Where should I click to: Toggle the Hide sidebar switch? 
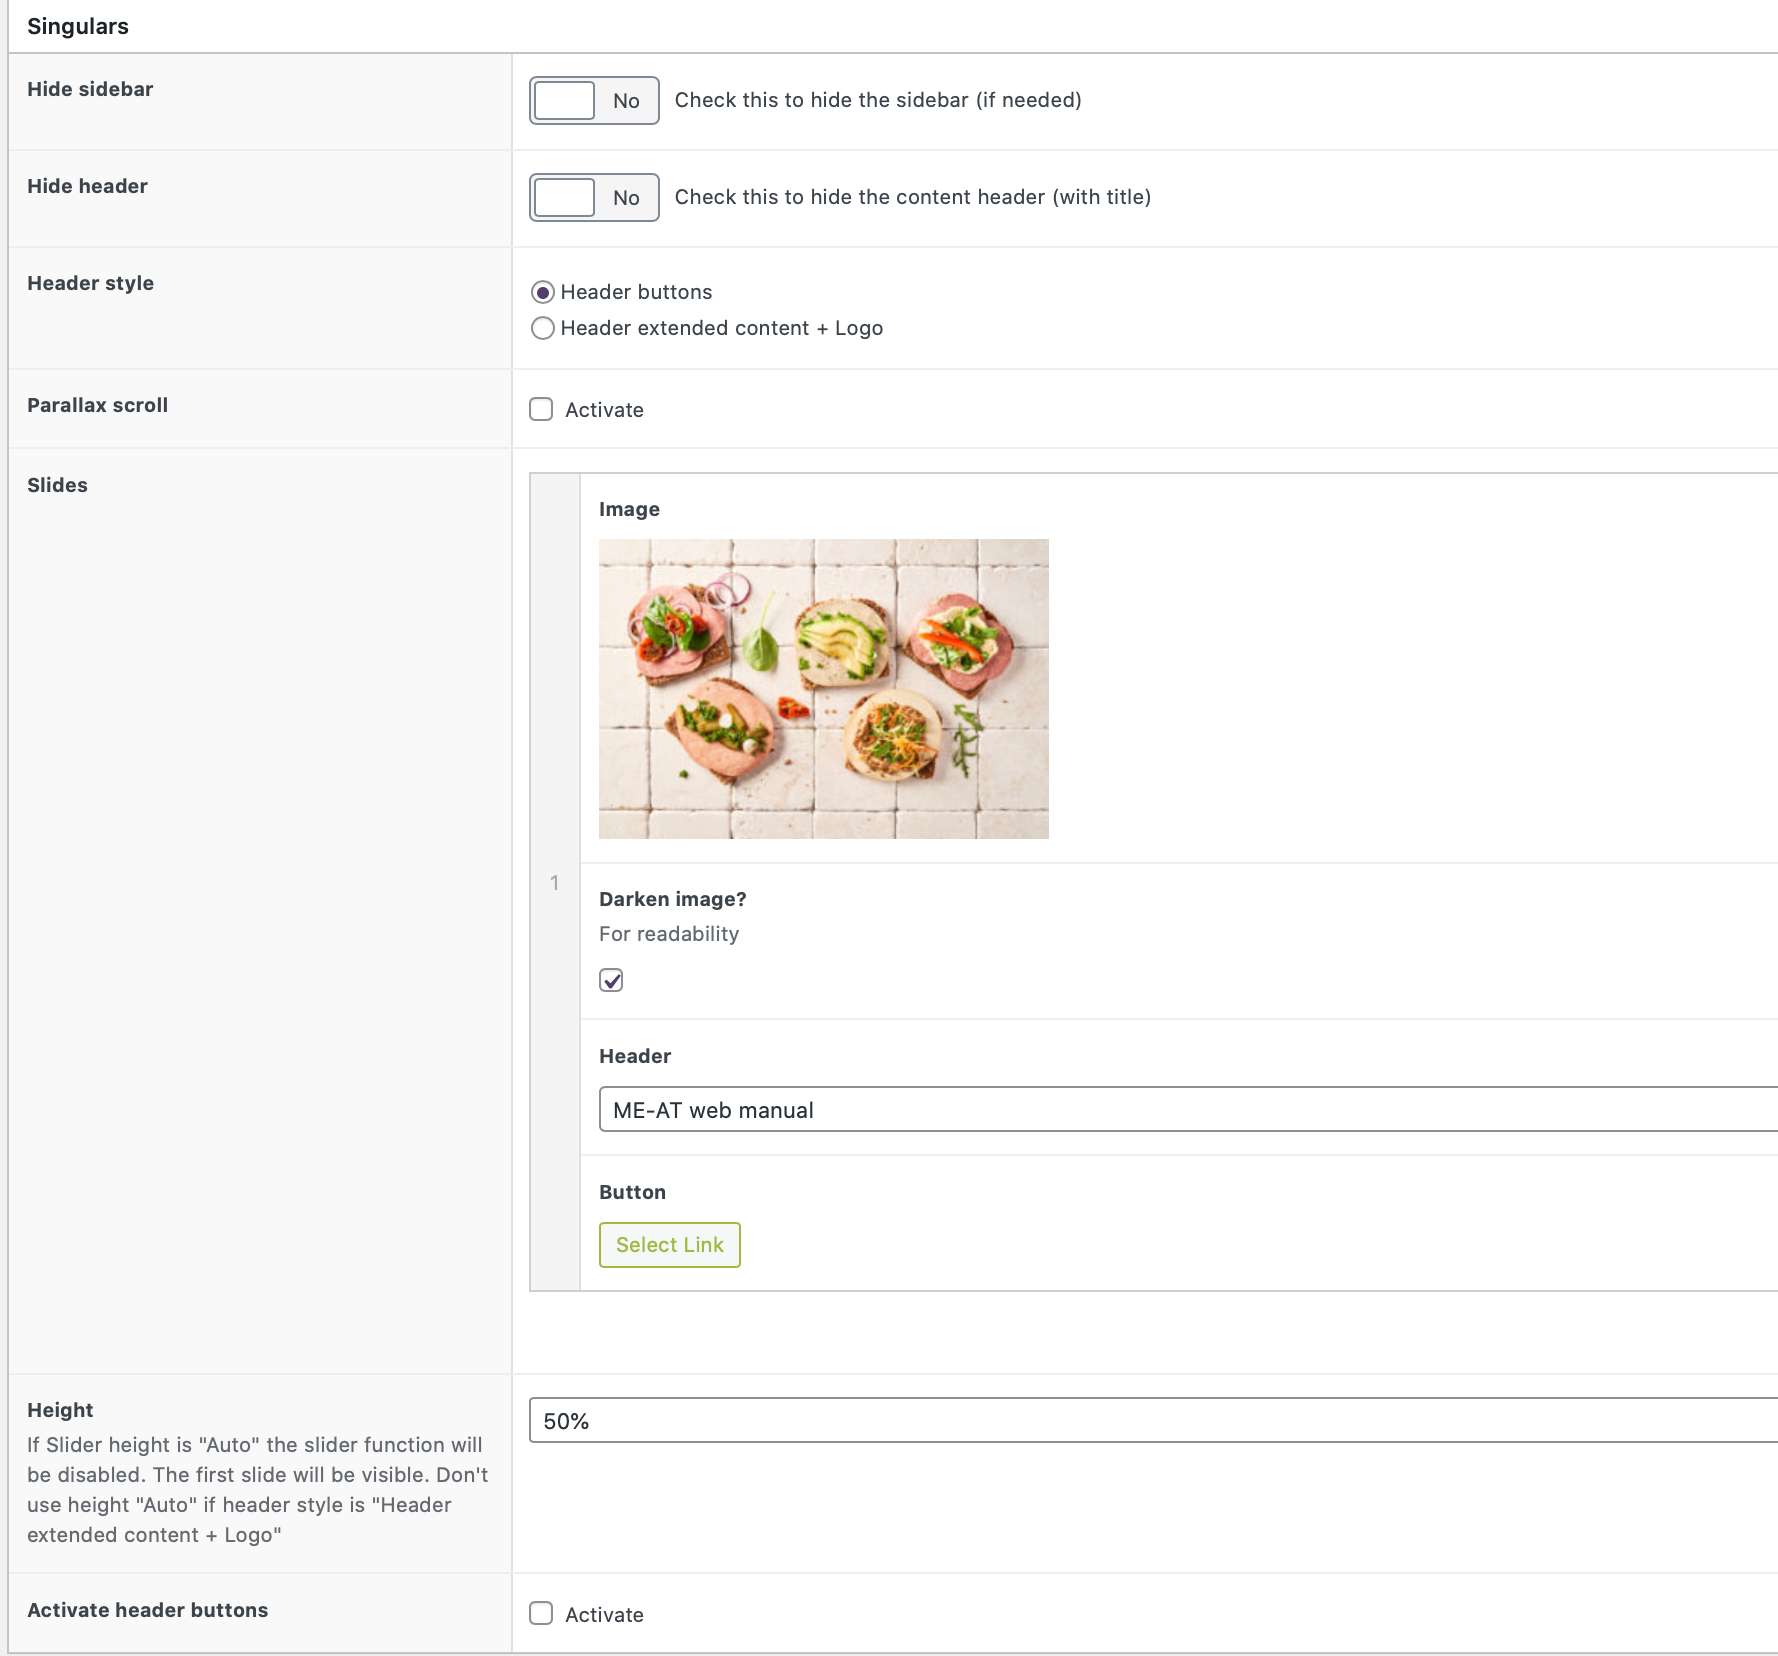coord(594,101)
